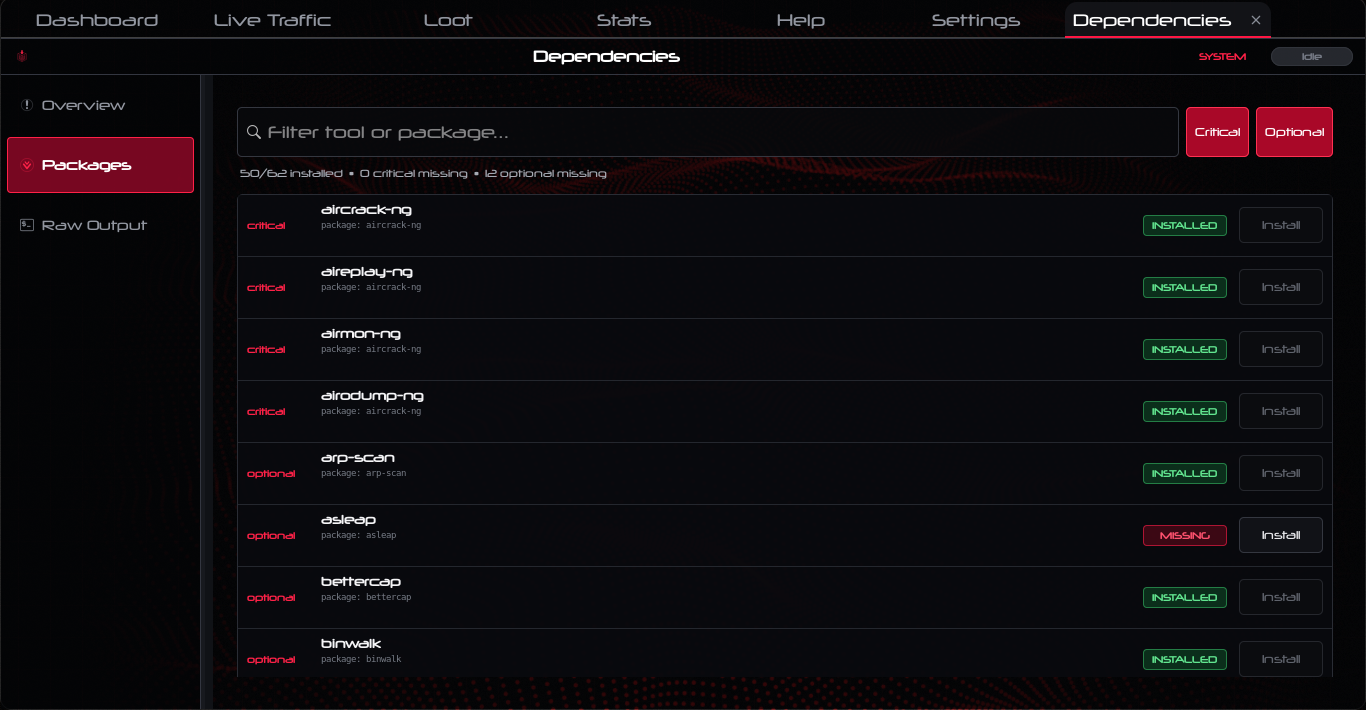Click the Packages double-chevron icon
Screen dimensions: 1366x710
[x=27, y=165]
